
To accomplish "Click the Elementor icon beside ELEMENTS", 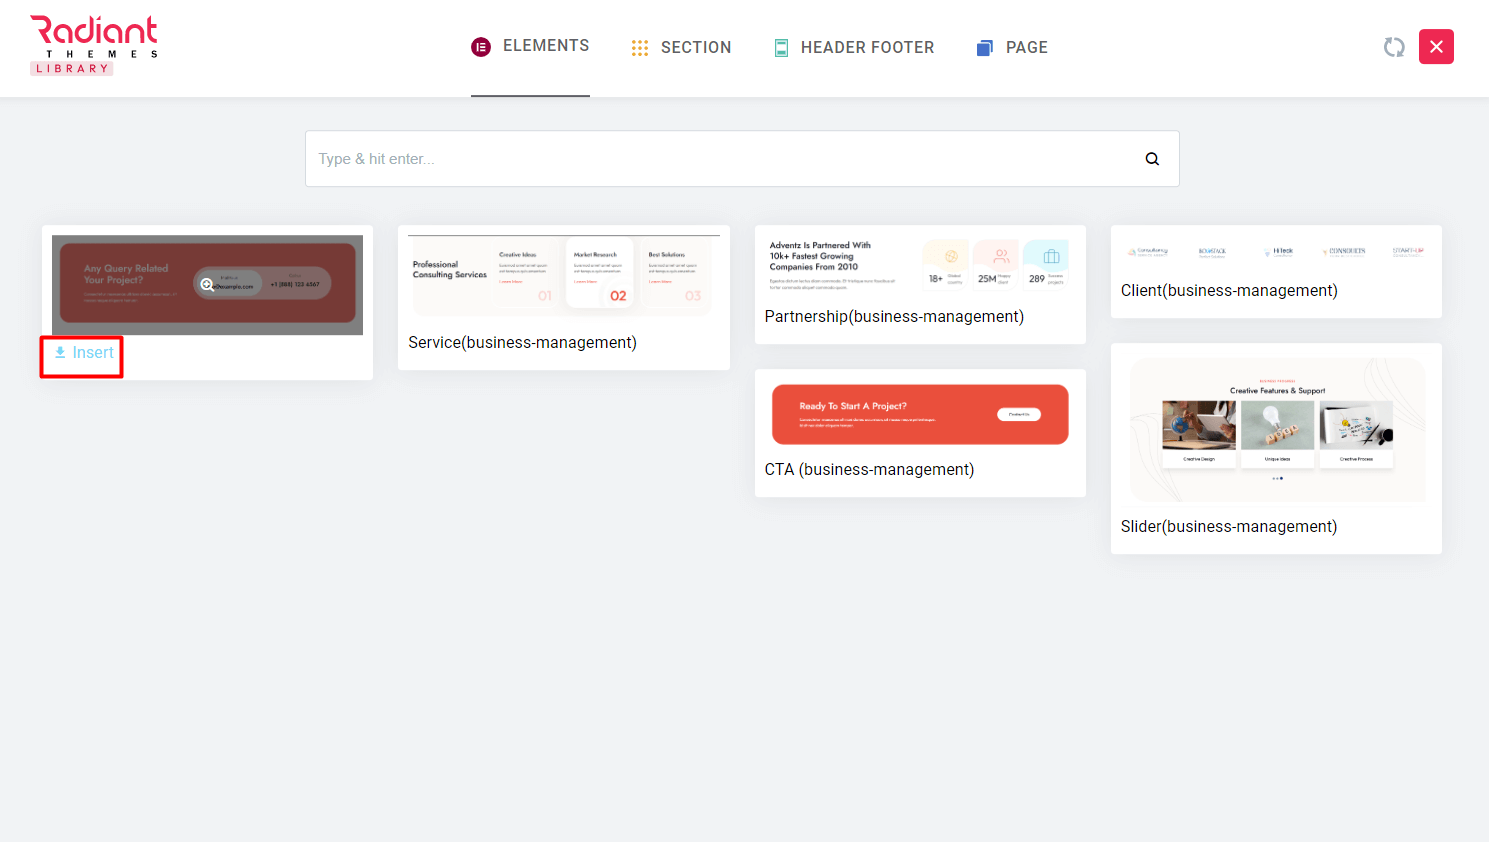I will point(481,47).
